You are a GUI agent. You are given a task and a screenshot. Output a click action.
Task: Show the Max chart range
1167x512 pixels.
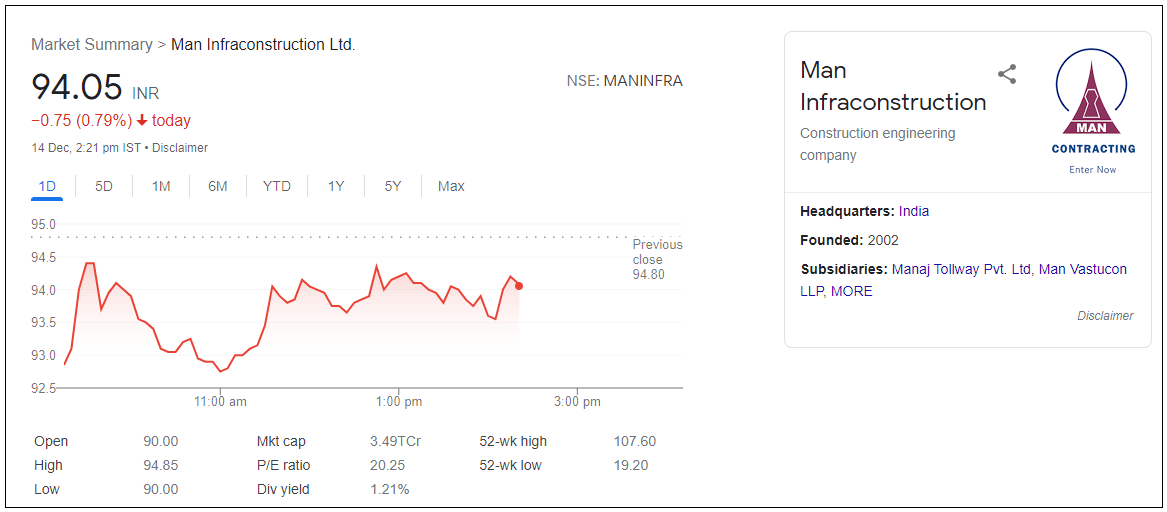click(x=451, y=186)
